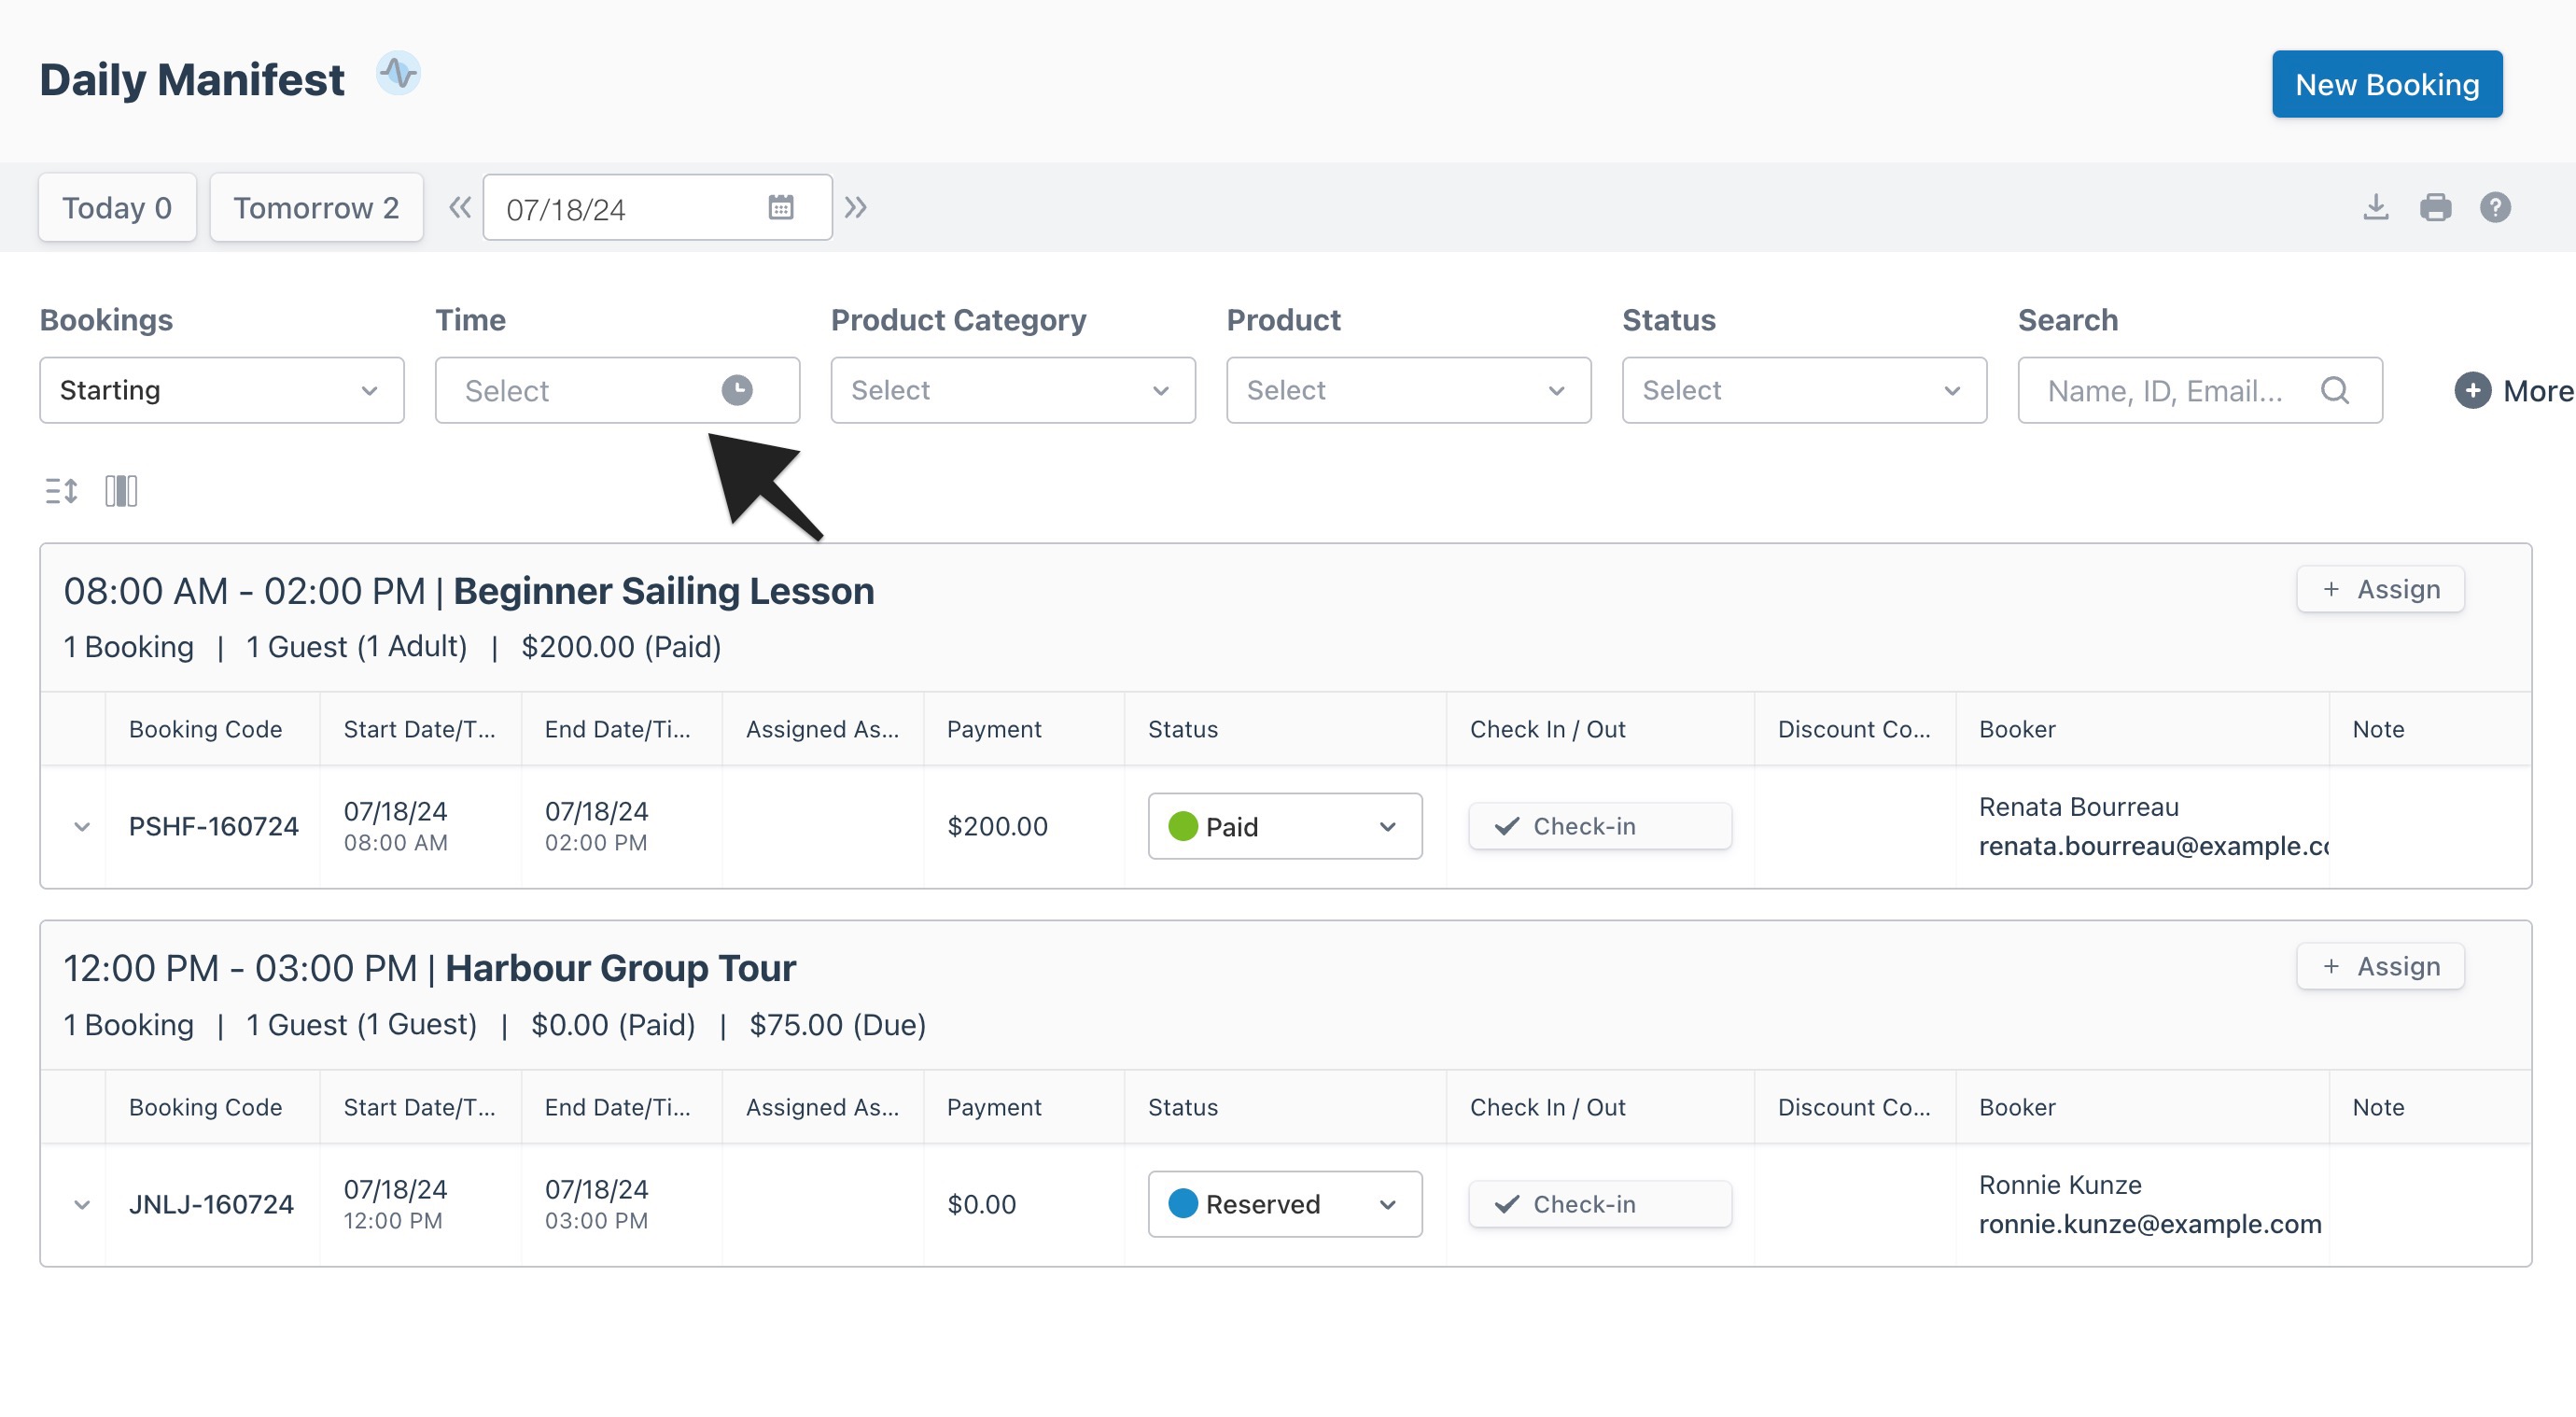Click the plus icon next to More
2576x1417 pixels.
[2472, 390]
